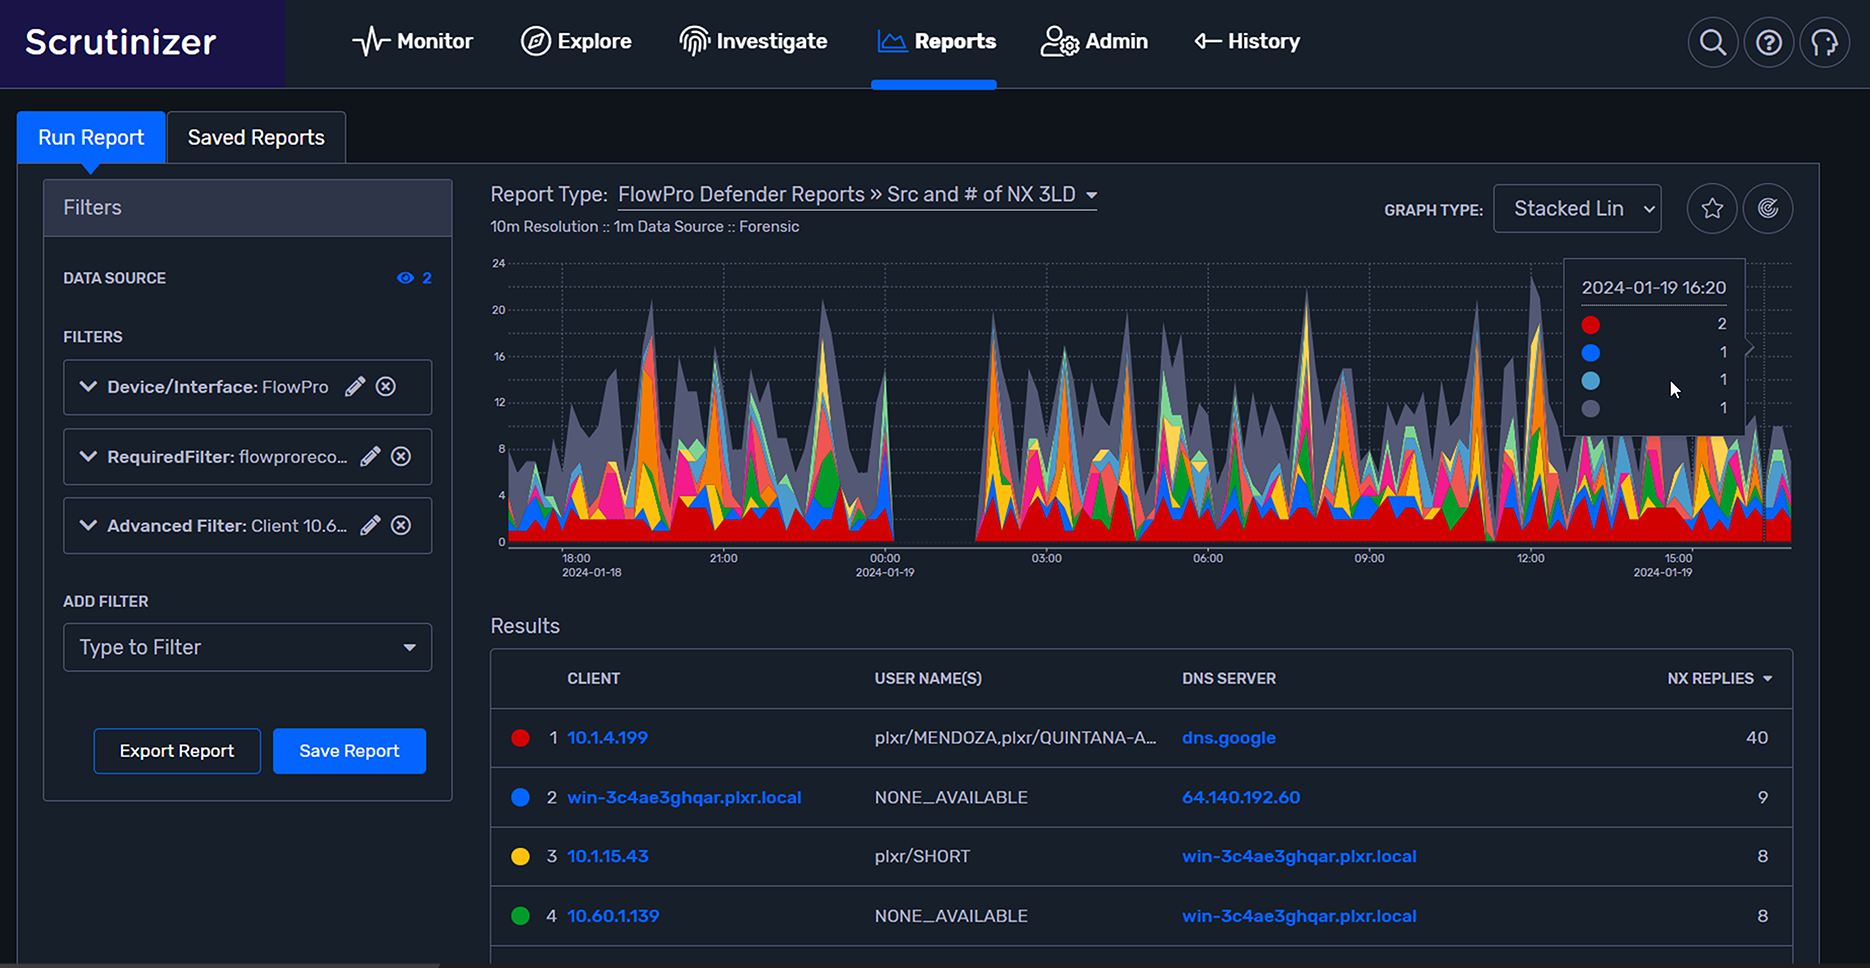Viewport: 1870px width, 968px height.
Task: Toggle visibility of the Data Source with the eye icon
Action: coord(404,278)
